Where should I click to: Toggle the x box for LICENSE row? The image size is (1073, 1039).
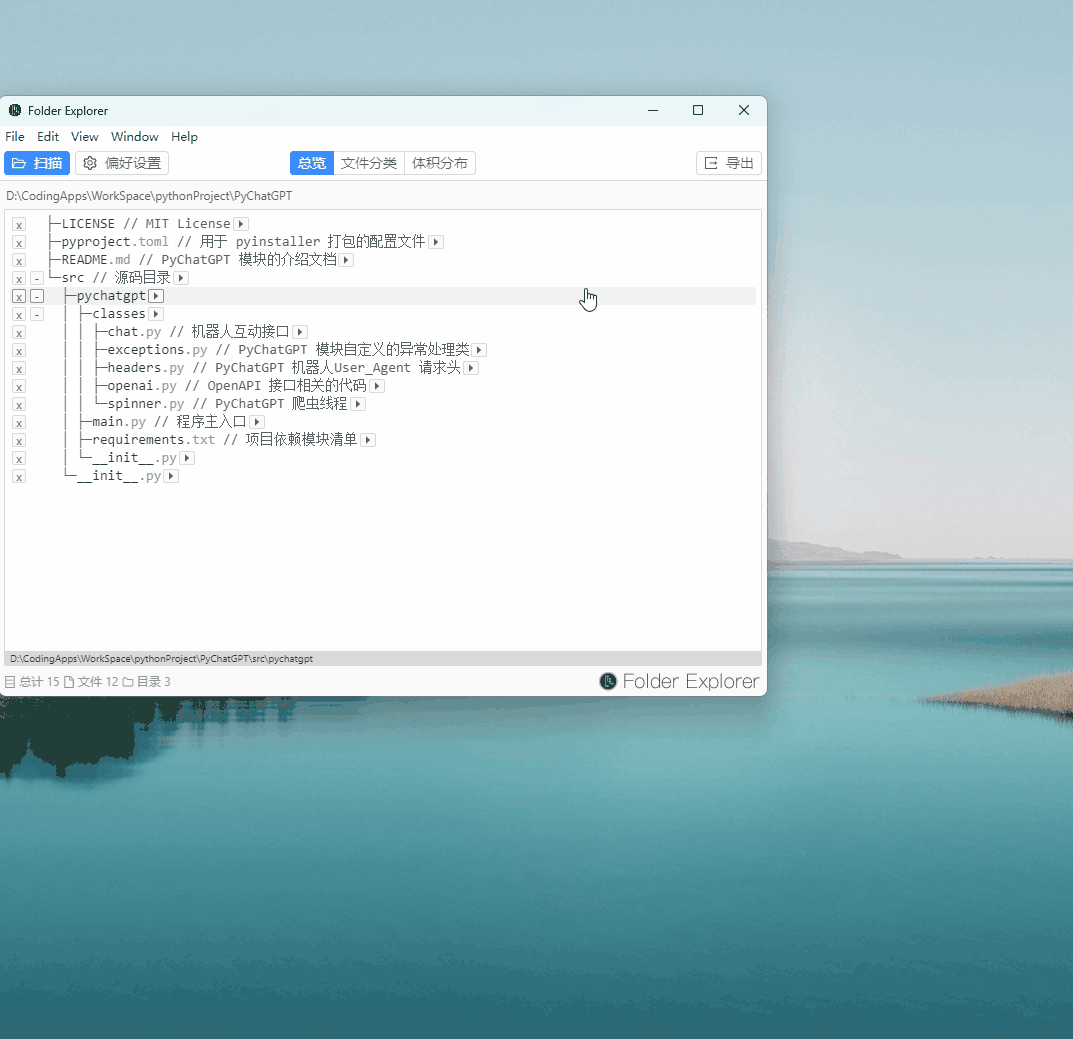pos(19,225)
